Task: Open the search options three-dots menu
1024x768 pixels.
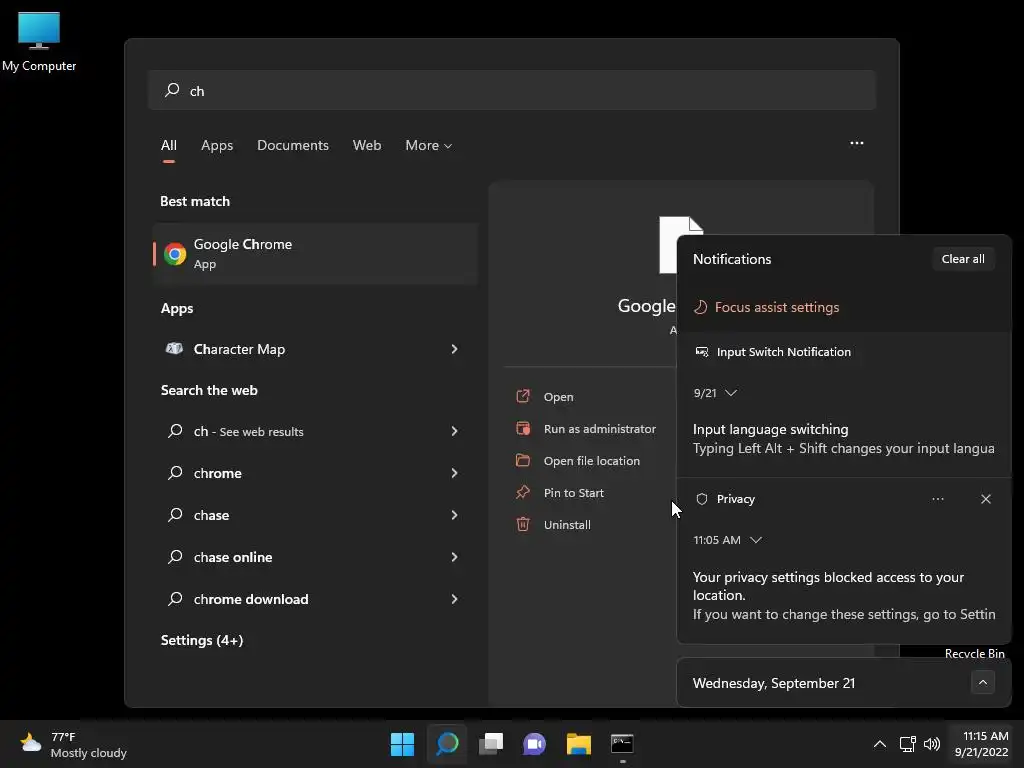Action: [x=857, y=143]
